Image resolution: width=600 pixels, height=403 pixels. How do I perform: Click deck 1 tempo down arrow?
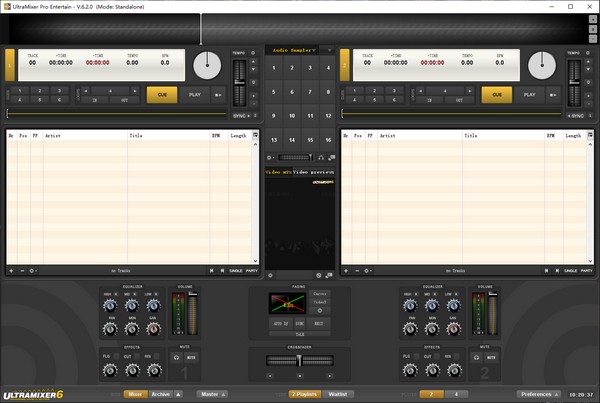(253, 69)
